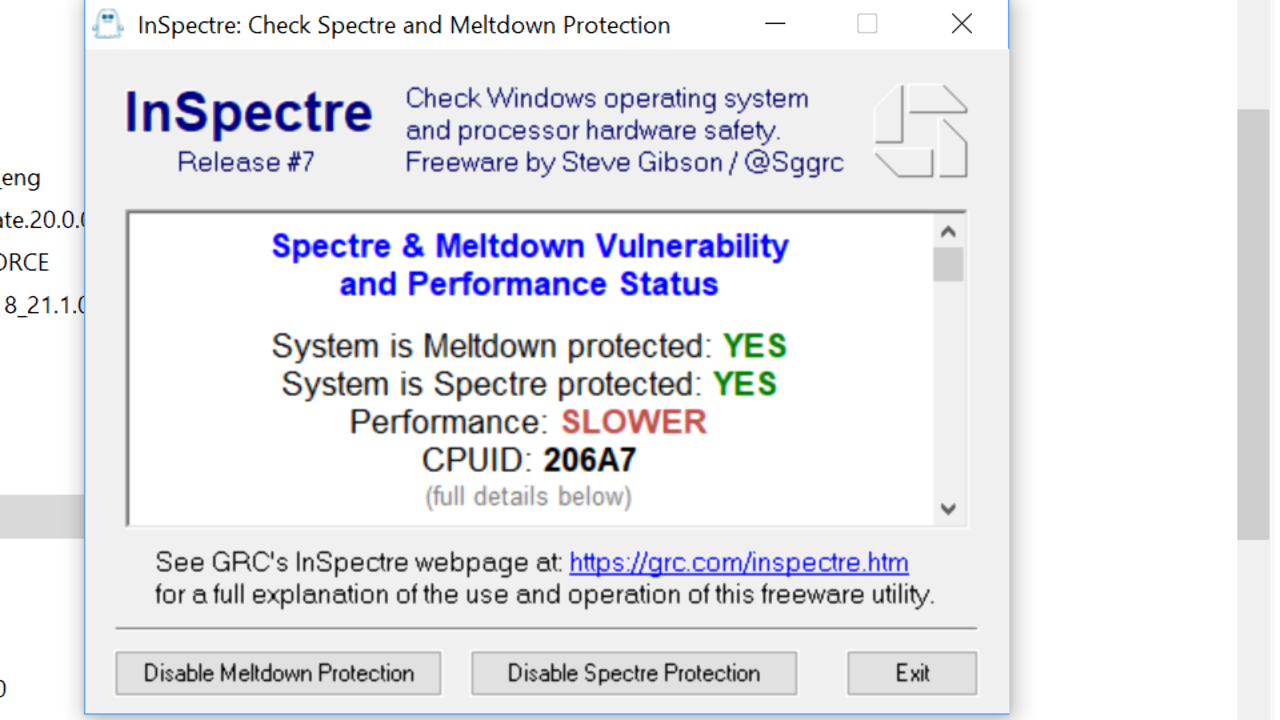1280x720 pixels.
Task: Disable Meltdown Protection button
Action: click(x=278, y=673)
